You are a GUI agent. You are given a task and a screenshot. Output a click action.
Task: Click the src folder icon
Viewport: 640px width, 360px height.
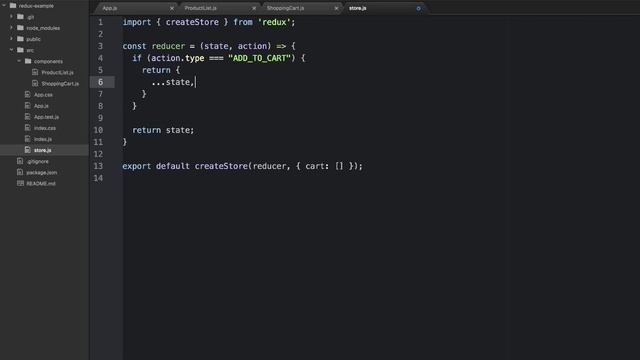(x=20, y=50)
